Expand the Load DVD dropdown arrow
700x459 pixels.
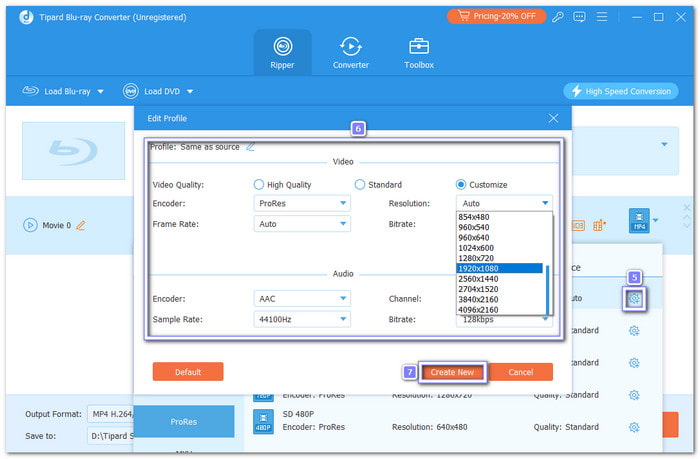click(x=190, y=92)
